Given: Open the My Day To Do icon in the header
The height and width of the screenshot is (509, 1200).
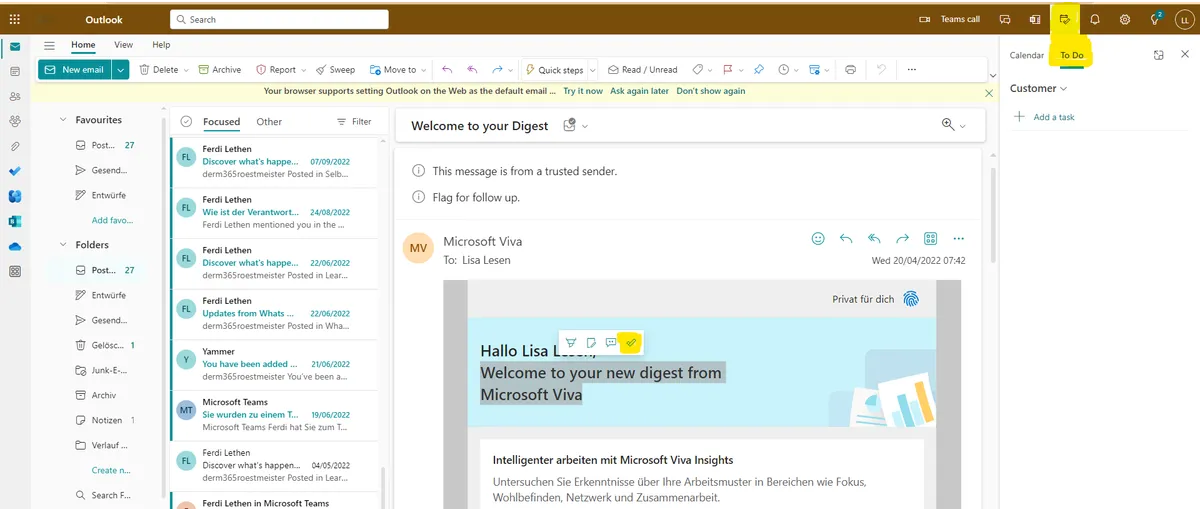Looking at the screenshot, I should tap(1065, 19).
